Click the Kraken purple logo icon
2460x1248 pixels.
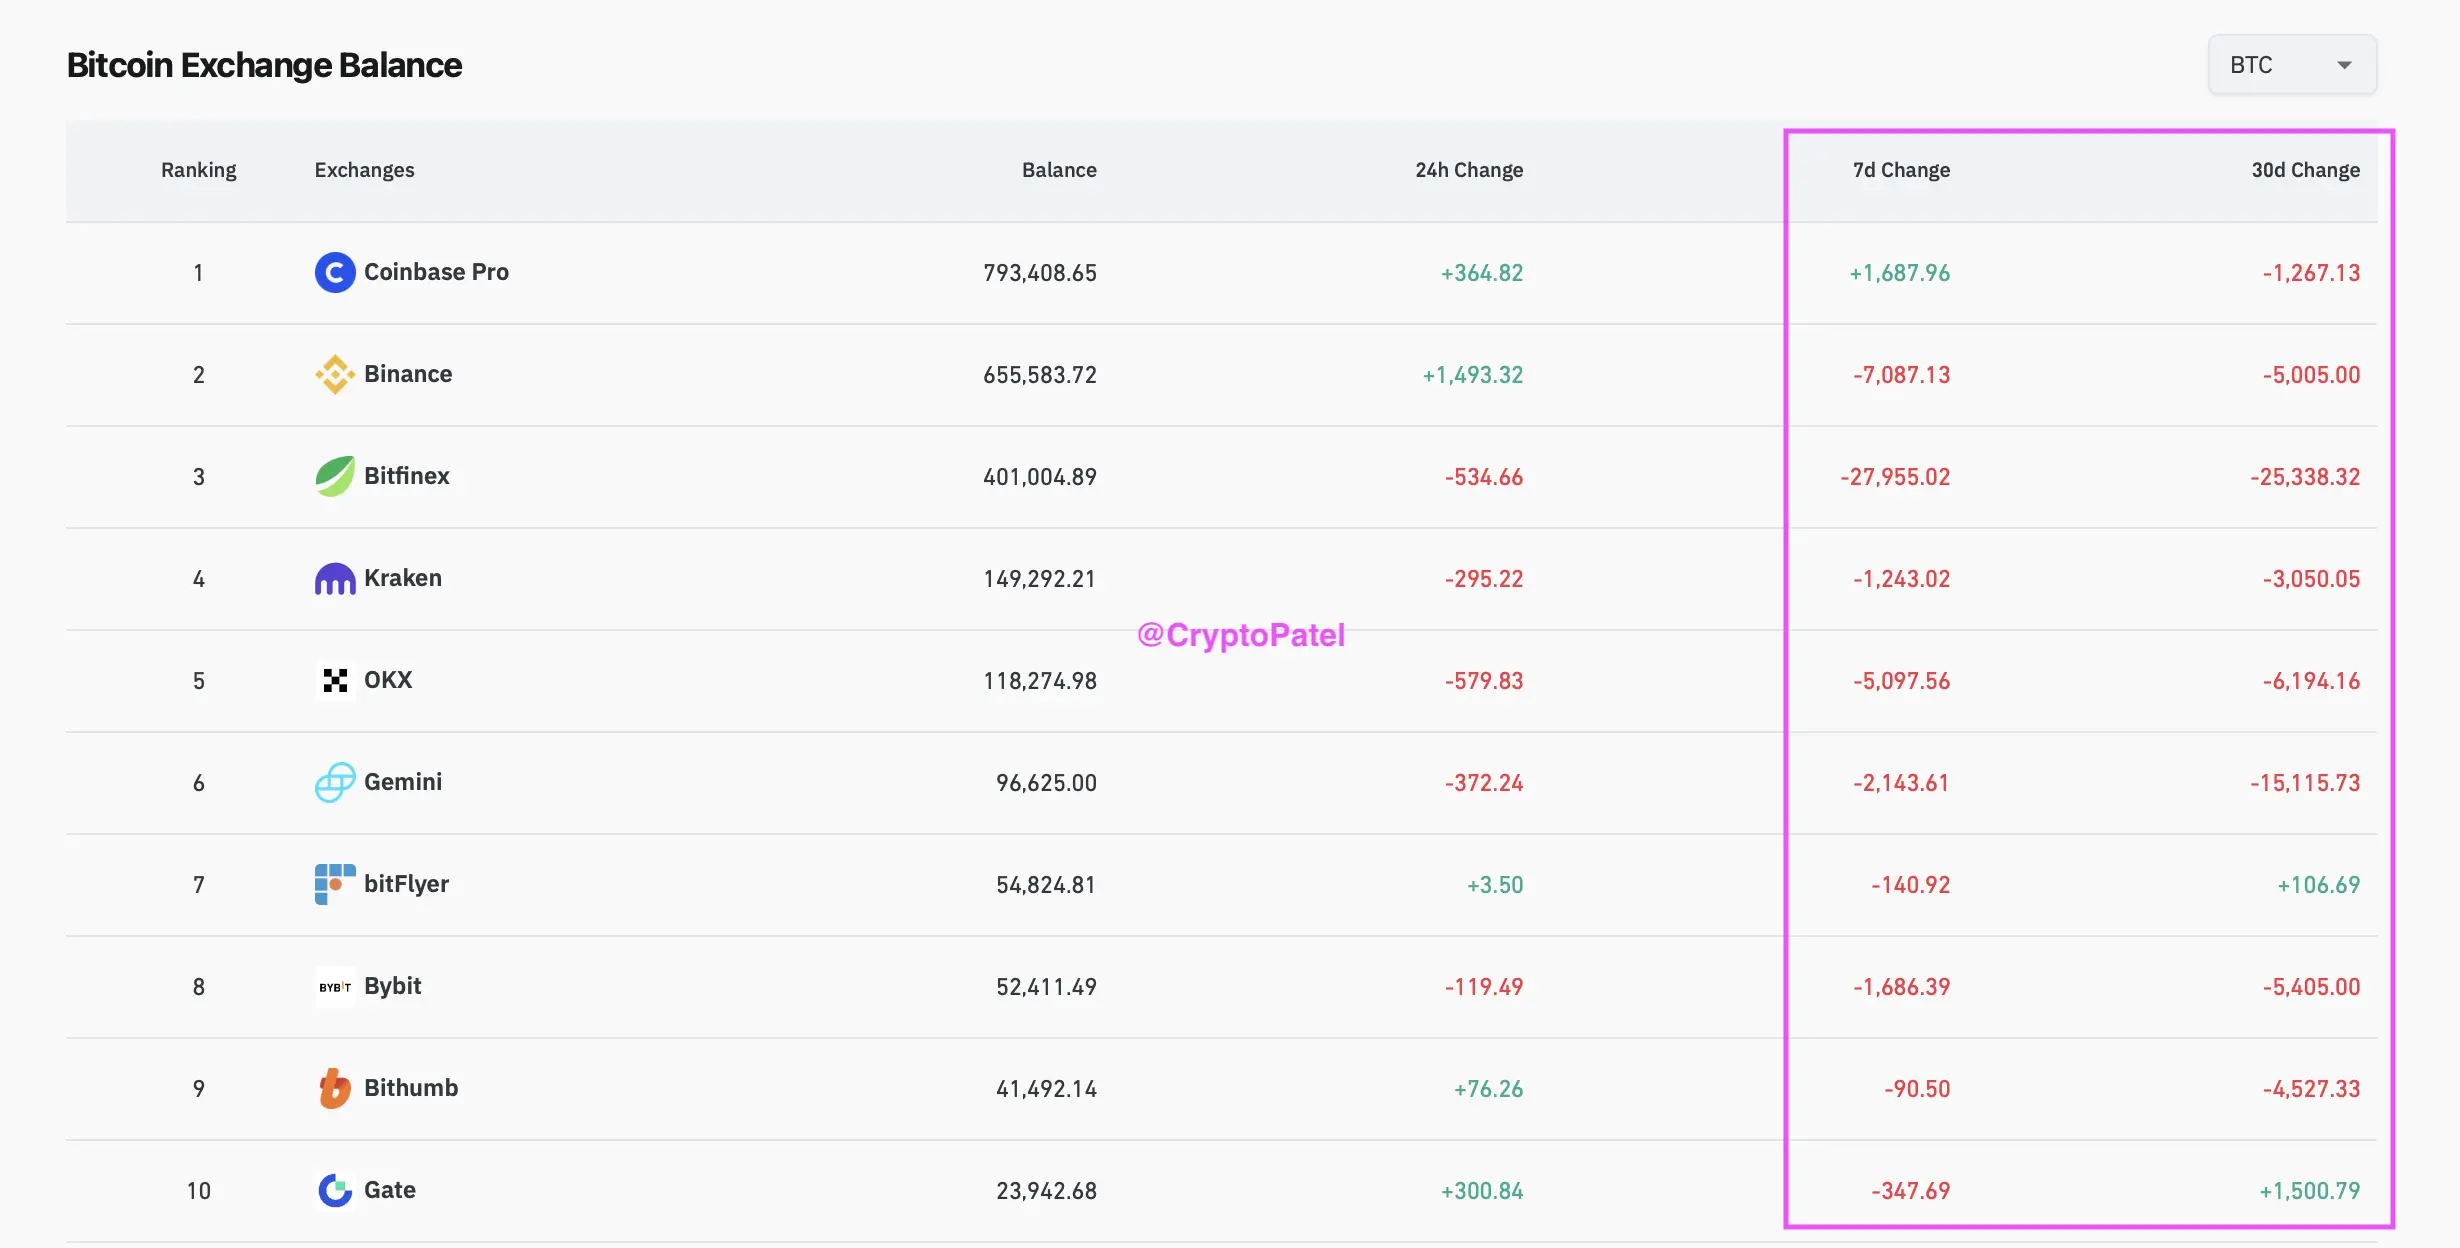(335, 579)
